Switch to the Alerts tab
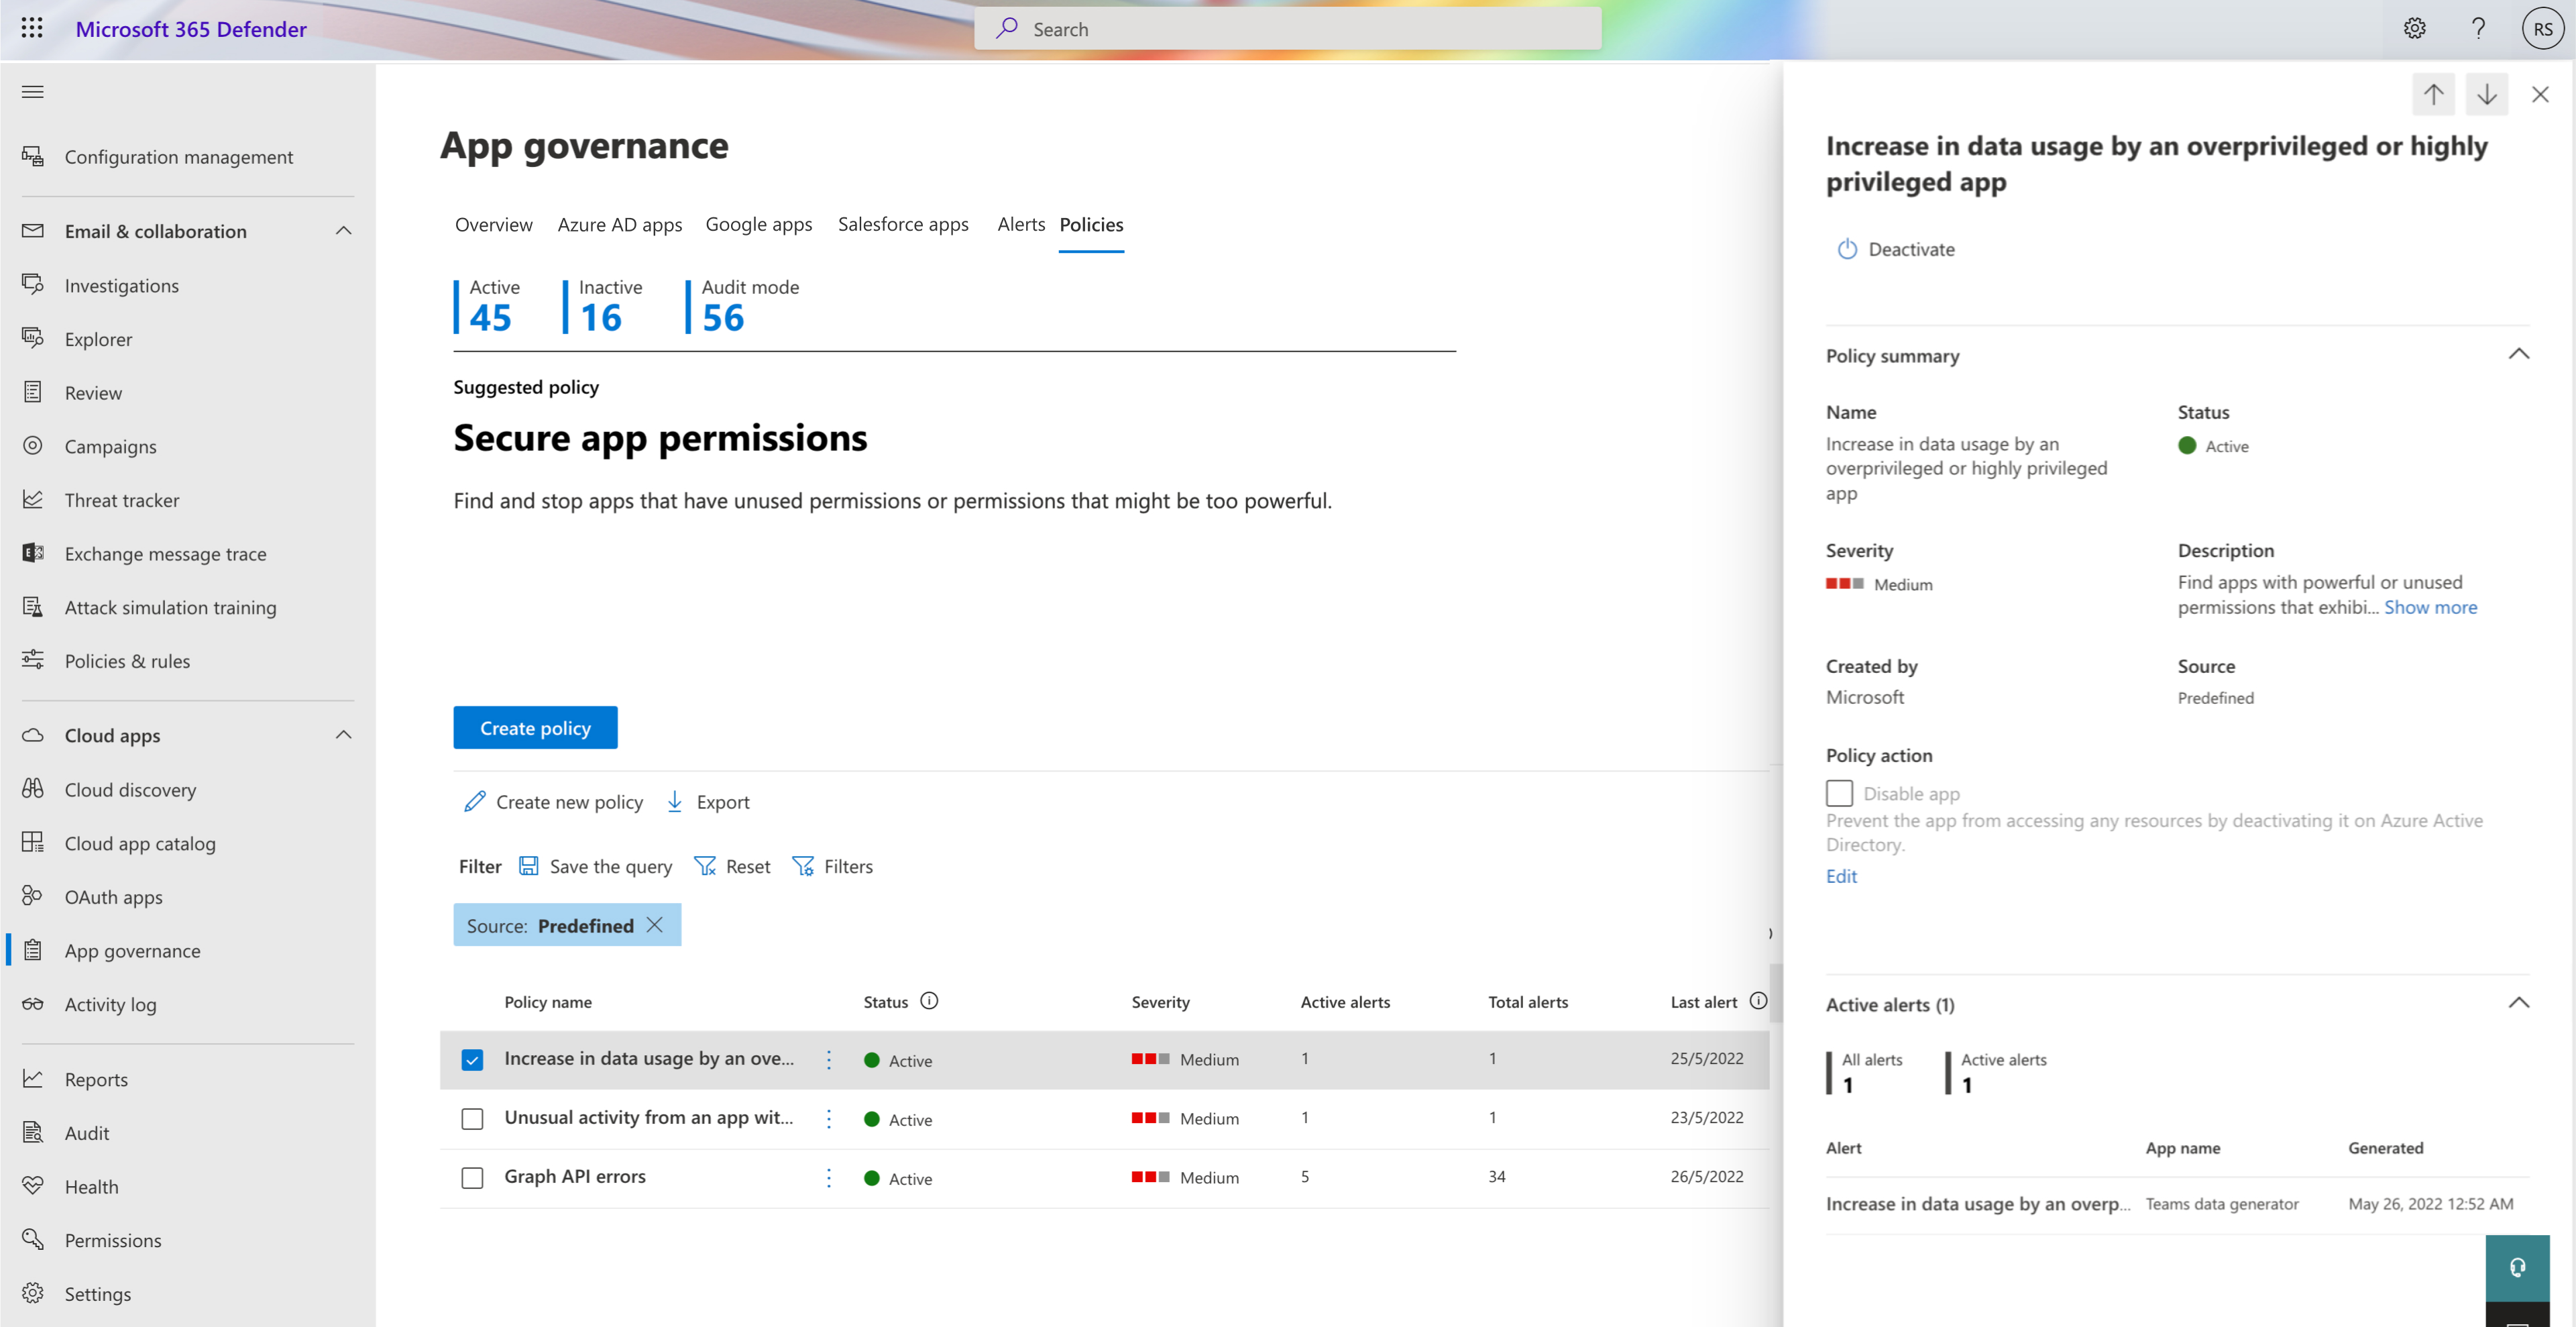Image resolution: width=2576 pixels, height=1327 pixels. point(1017,222)
